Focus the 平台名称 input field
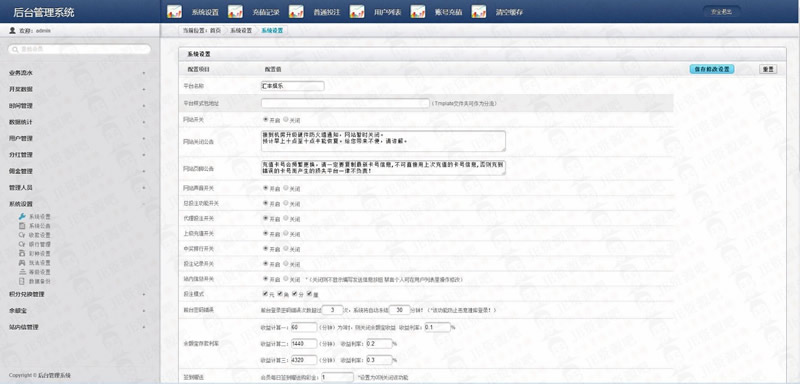The height and width of the screenshot is (384, 800). [292, 86]
